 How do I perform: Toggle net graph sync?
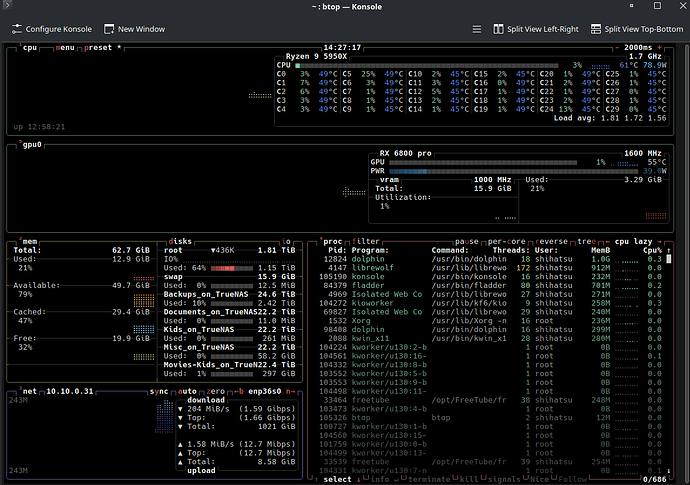point(159,391)
